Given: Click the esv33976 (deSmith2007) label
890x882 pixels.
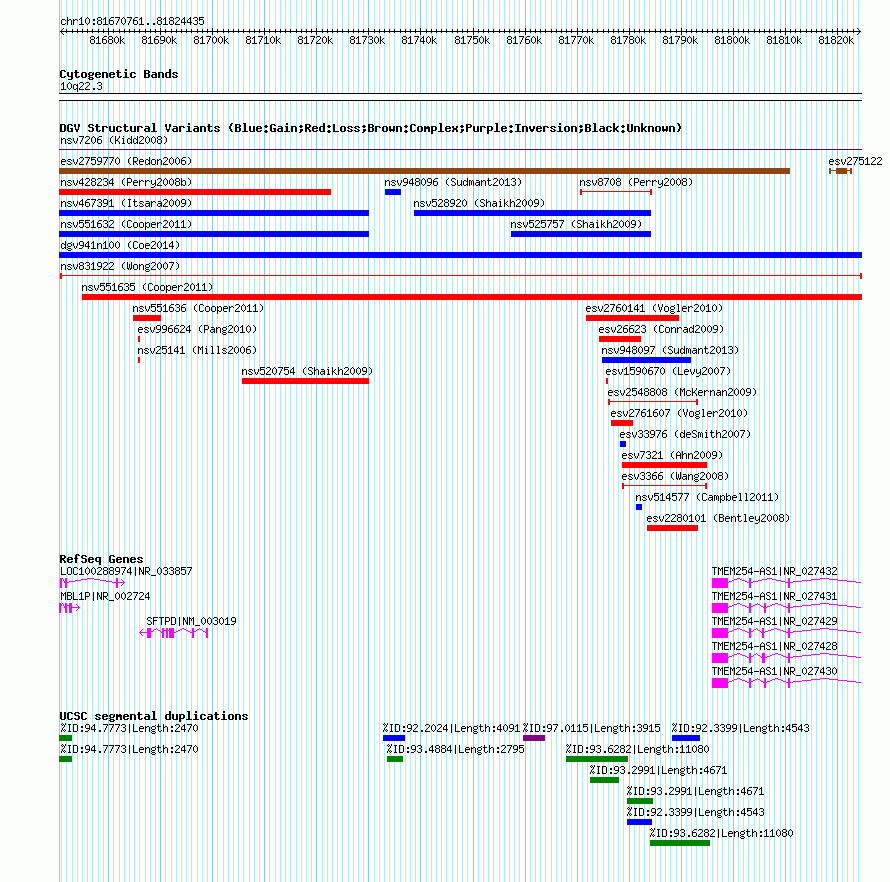Looking at the screenshot, I should point(685,434).
